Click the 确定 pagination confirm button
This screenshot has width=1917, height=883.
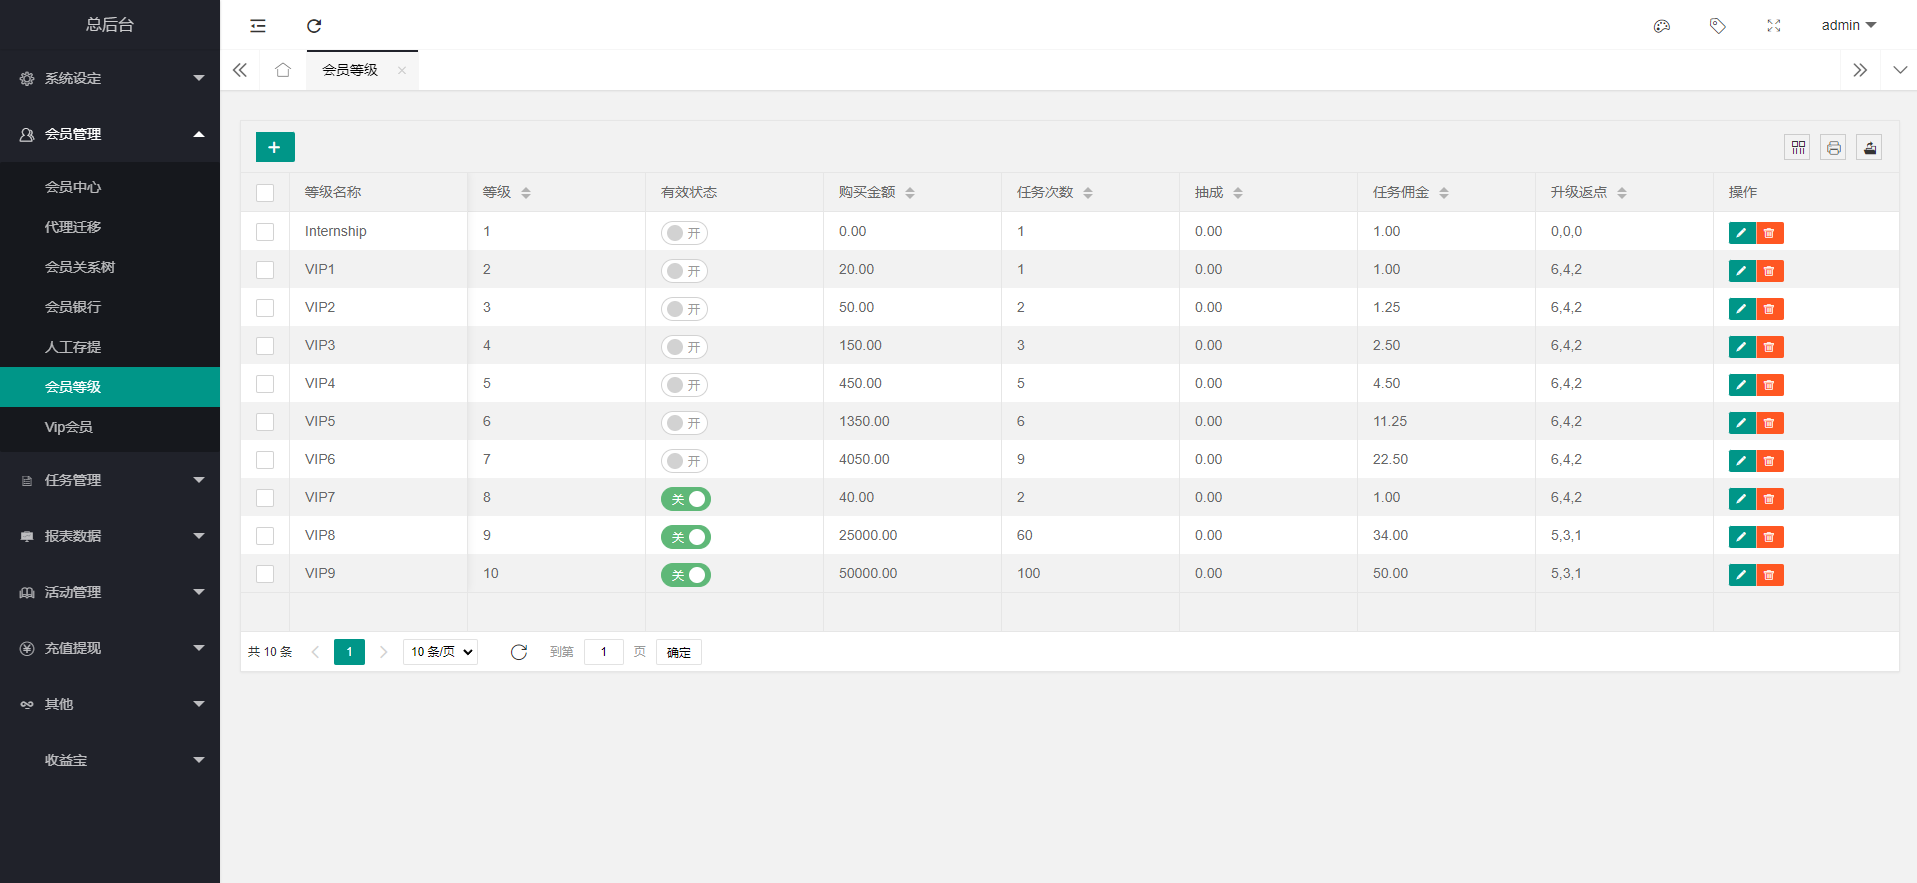coord(679,652)
